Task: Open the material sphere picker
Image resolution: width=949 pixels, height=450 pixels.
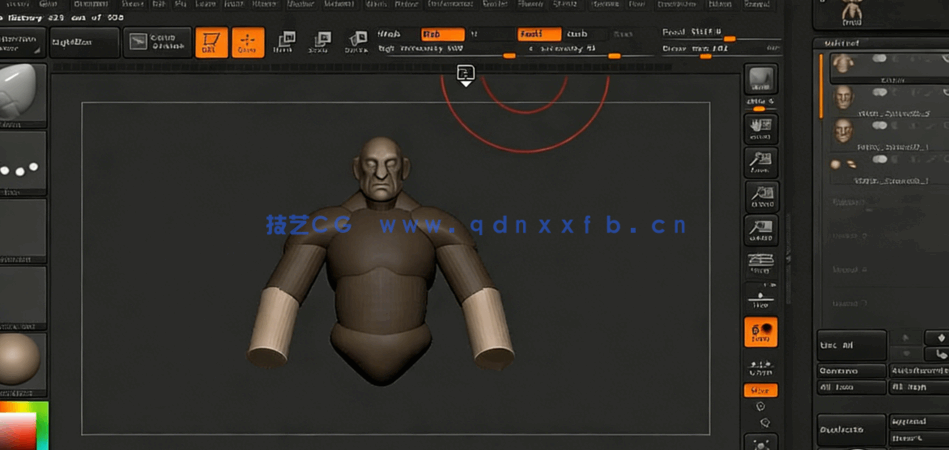Action: click(x=22, y=364)
